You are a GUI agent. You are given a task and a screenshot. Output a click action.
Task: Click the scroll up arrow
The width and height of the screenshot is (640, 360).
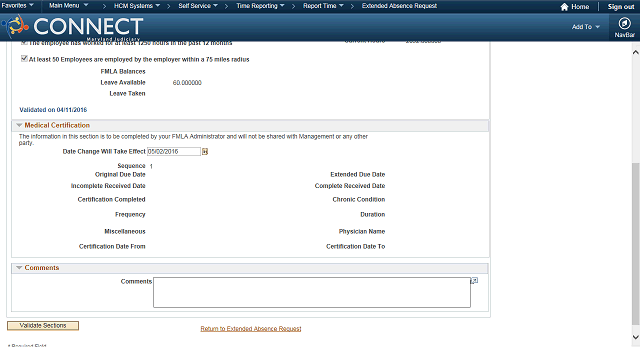click(x=636, y=52)
